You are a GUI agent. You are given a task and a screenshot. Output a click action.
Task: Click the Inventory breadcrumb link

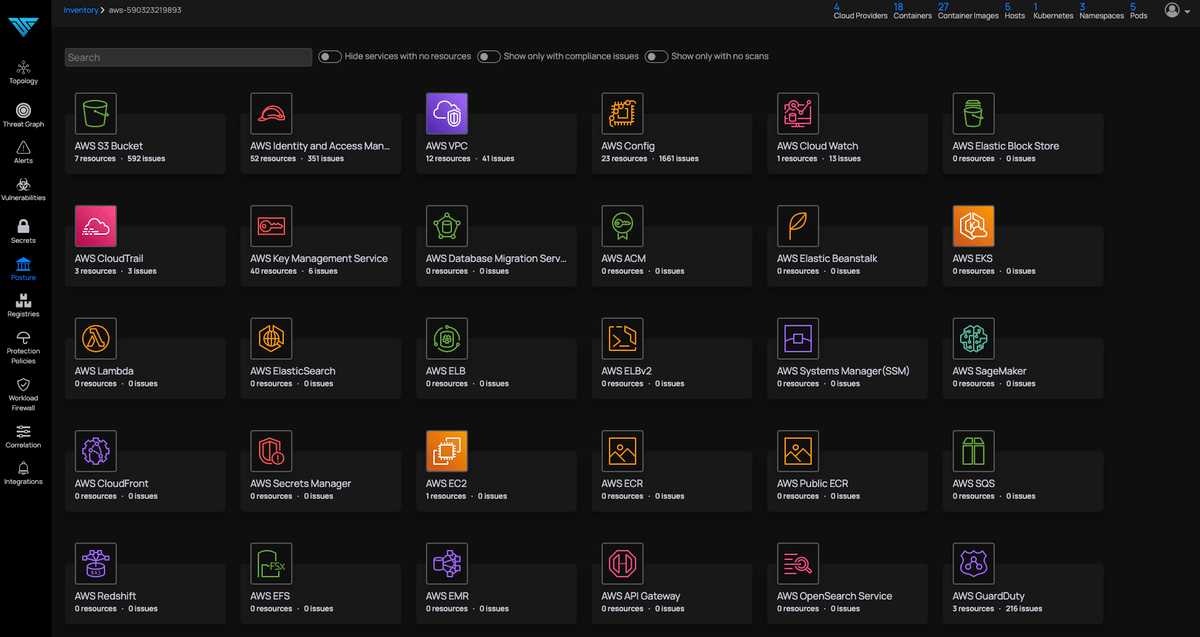point(81,10)
